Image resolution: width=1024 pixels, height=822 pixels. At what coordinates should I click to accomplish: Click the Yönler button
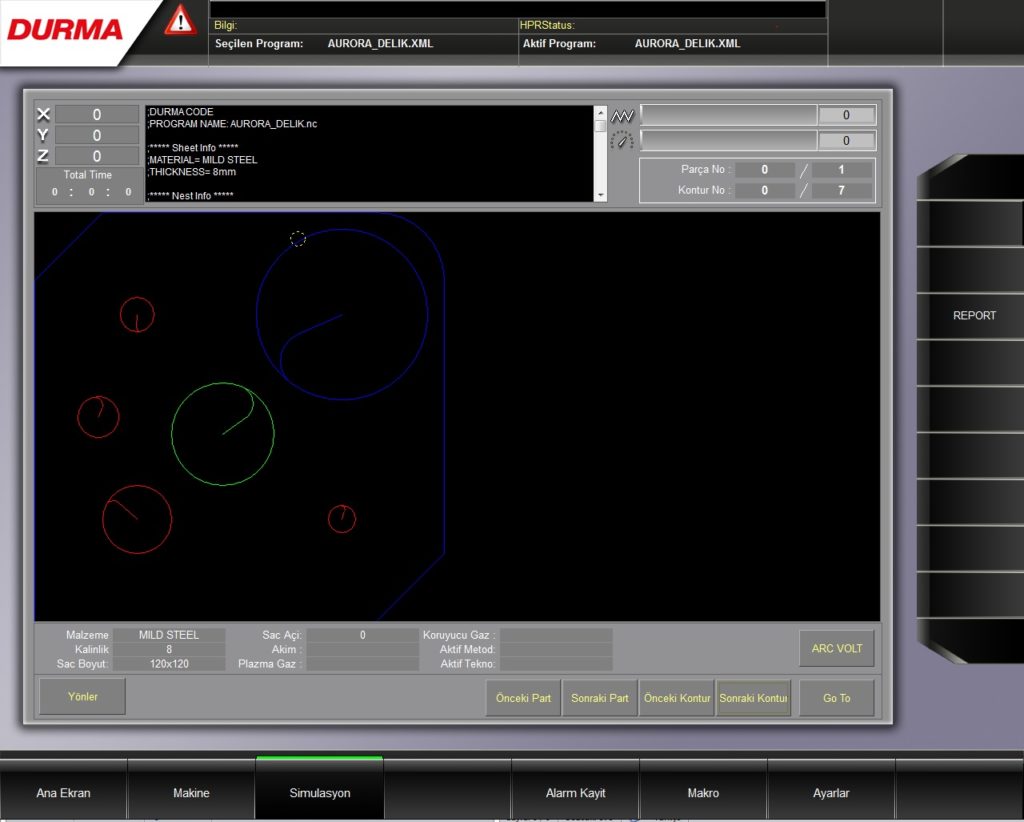point(82,697)
